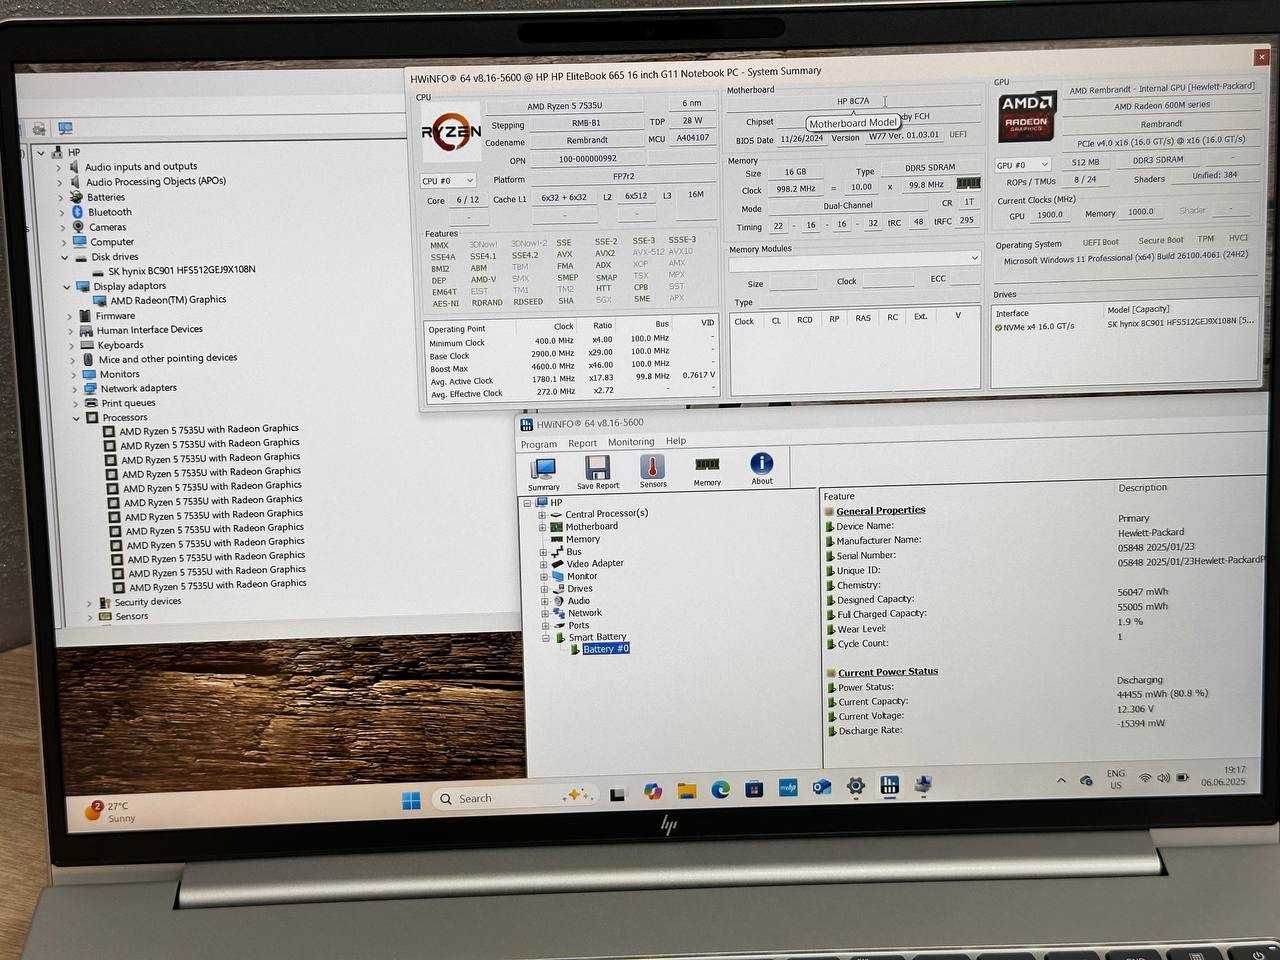Open Task View icon on the taskbar
The height and width of the screenshot is (960, 1280).
618,794
